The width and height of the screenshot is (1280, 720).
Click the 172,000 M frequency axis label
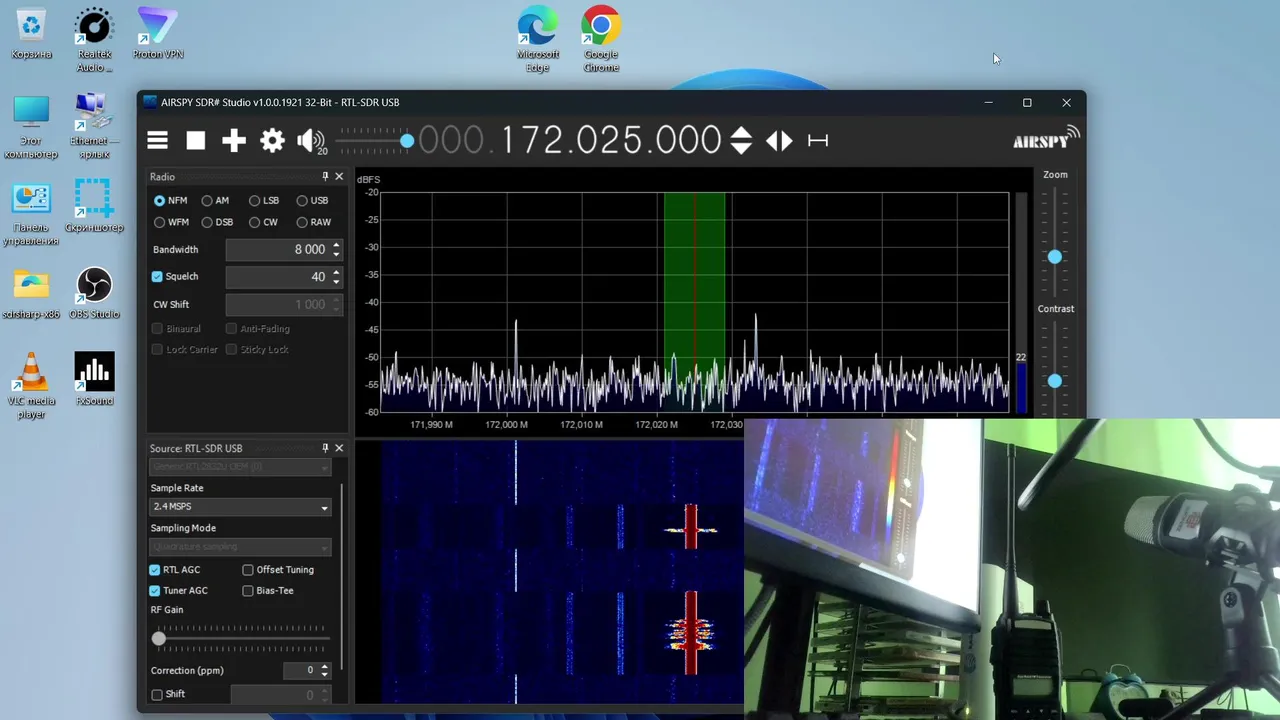click(507, 425)
